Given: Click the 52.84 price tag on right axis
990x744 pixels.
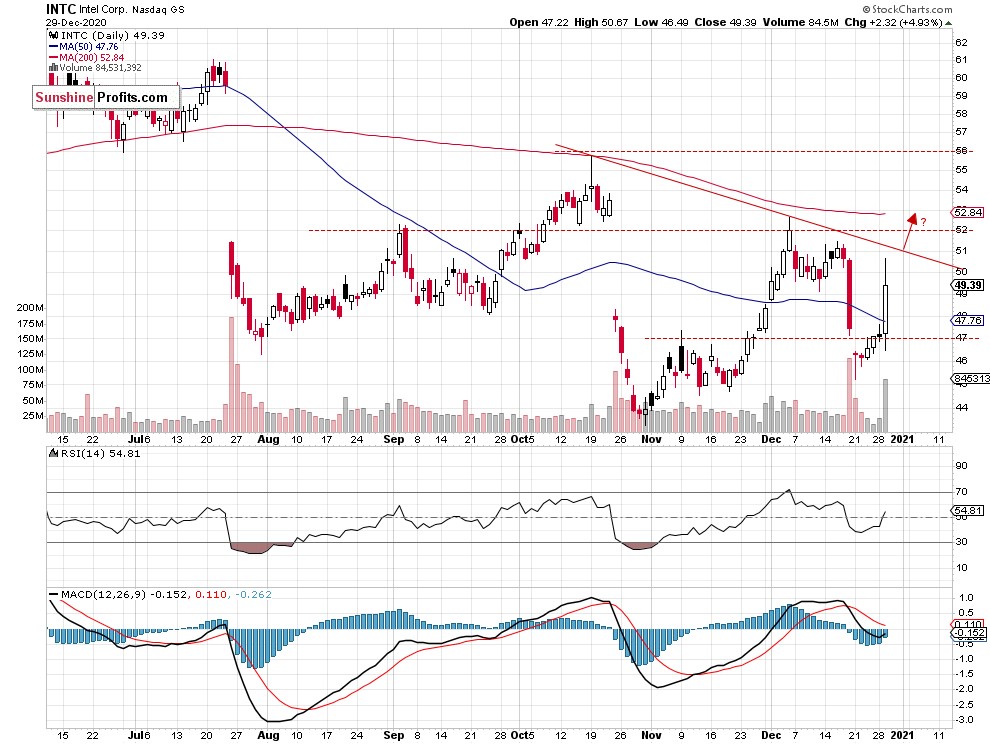Looking at the screenshot, I should click(968, 212).
